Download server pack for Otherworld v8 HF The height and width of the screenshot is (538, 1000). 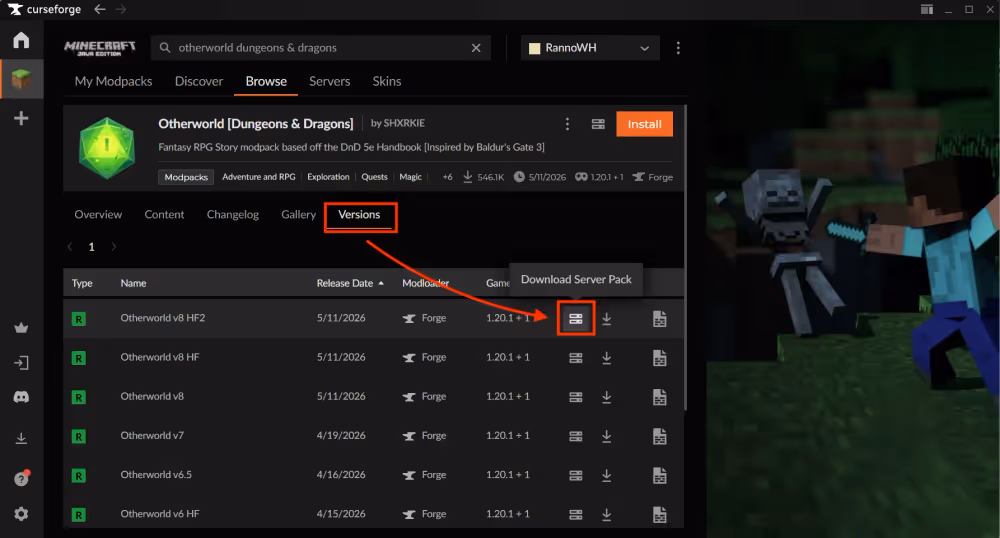click(x=575, y=358)
